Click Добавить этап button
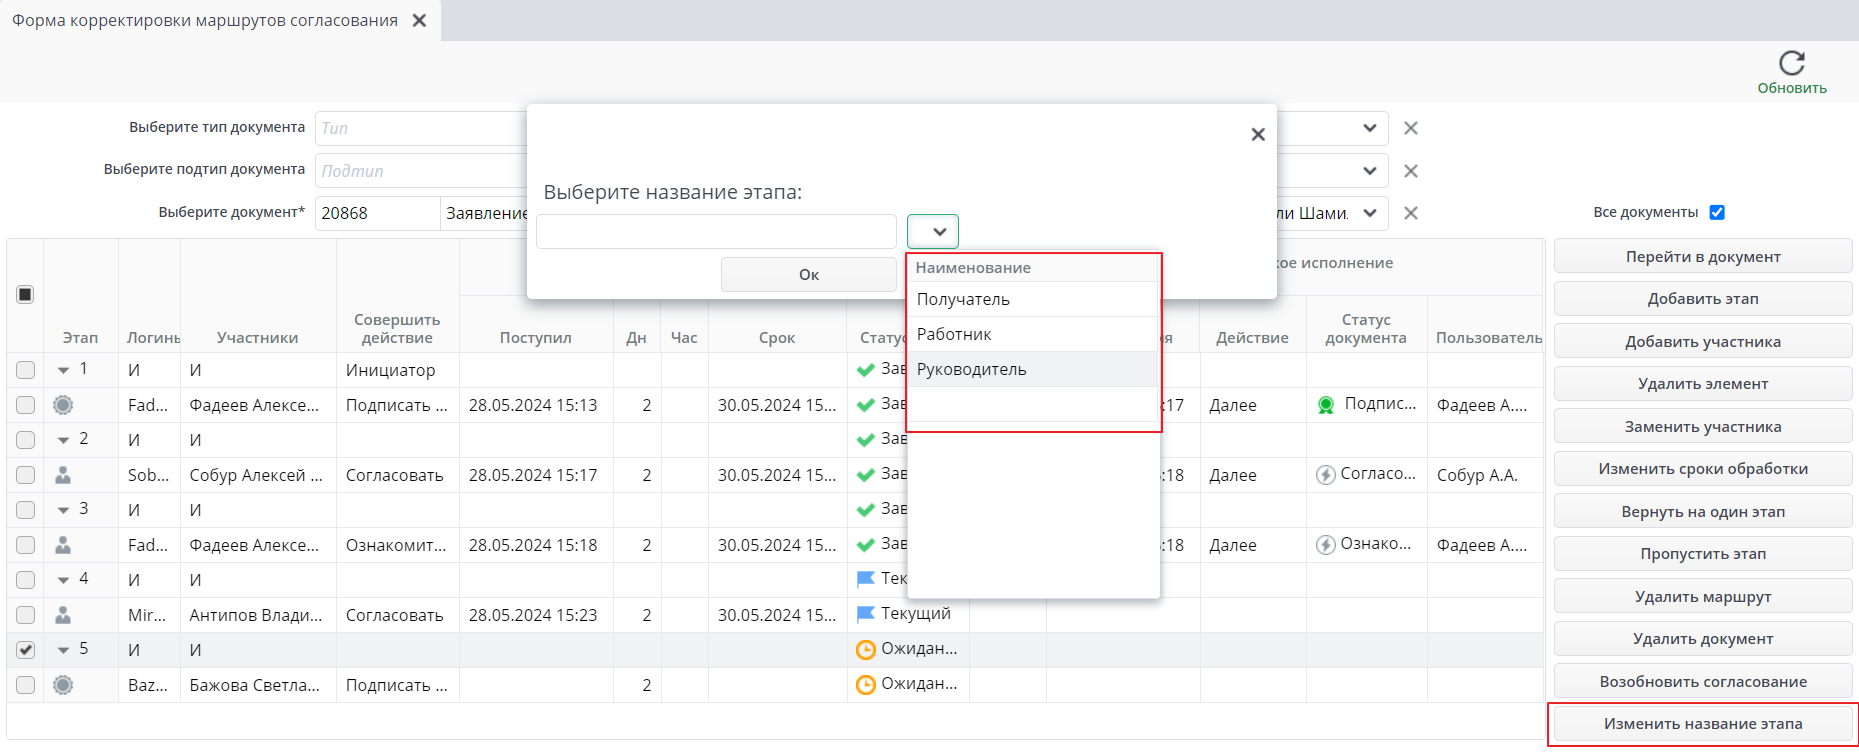 [1703, 299]
